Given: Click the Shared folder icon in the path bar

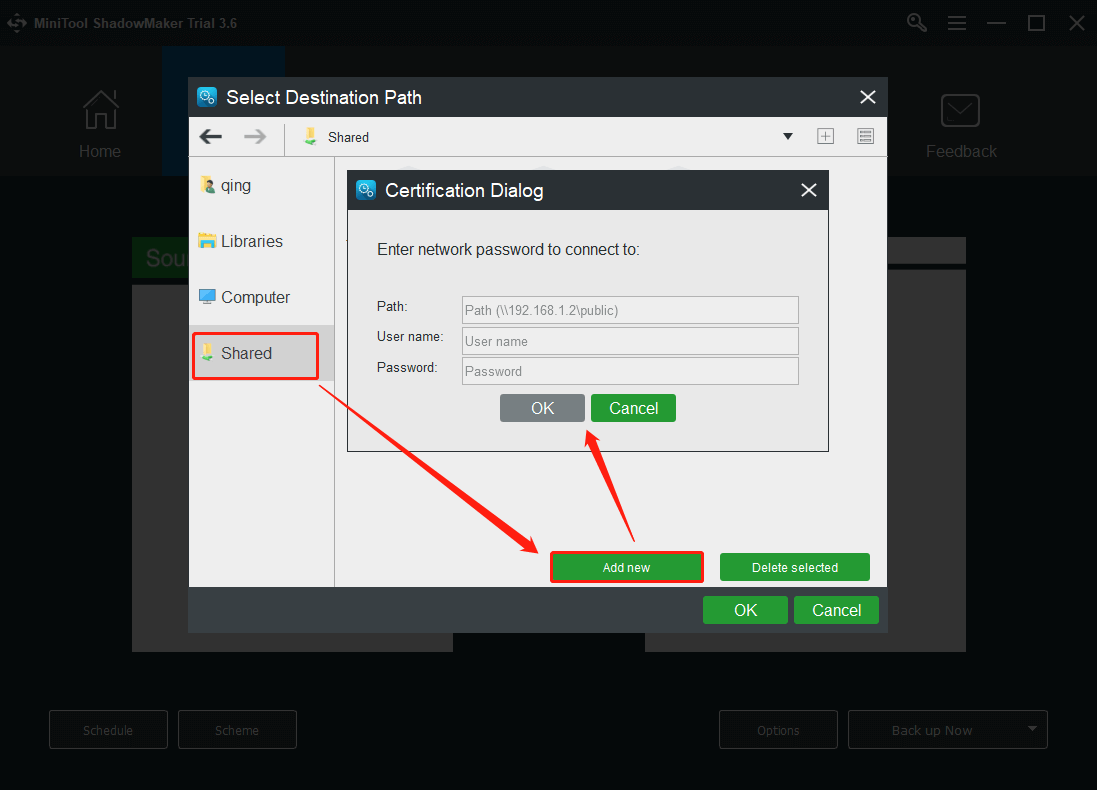Looking at the screenshot, I should 310,136.
